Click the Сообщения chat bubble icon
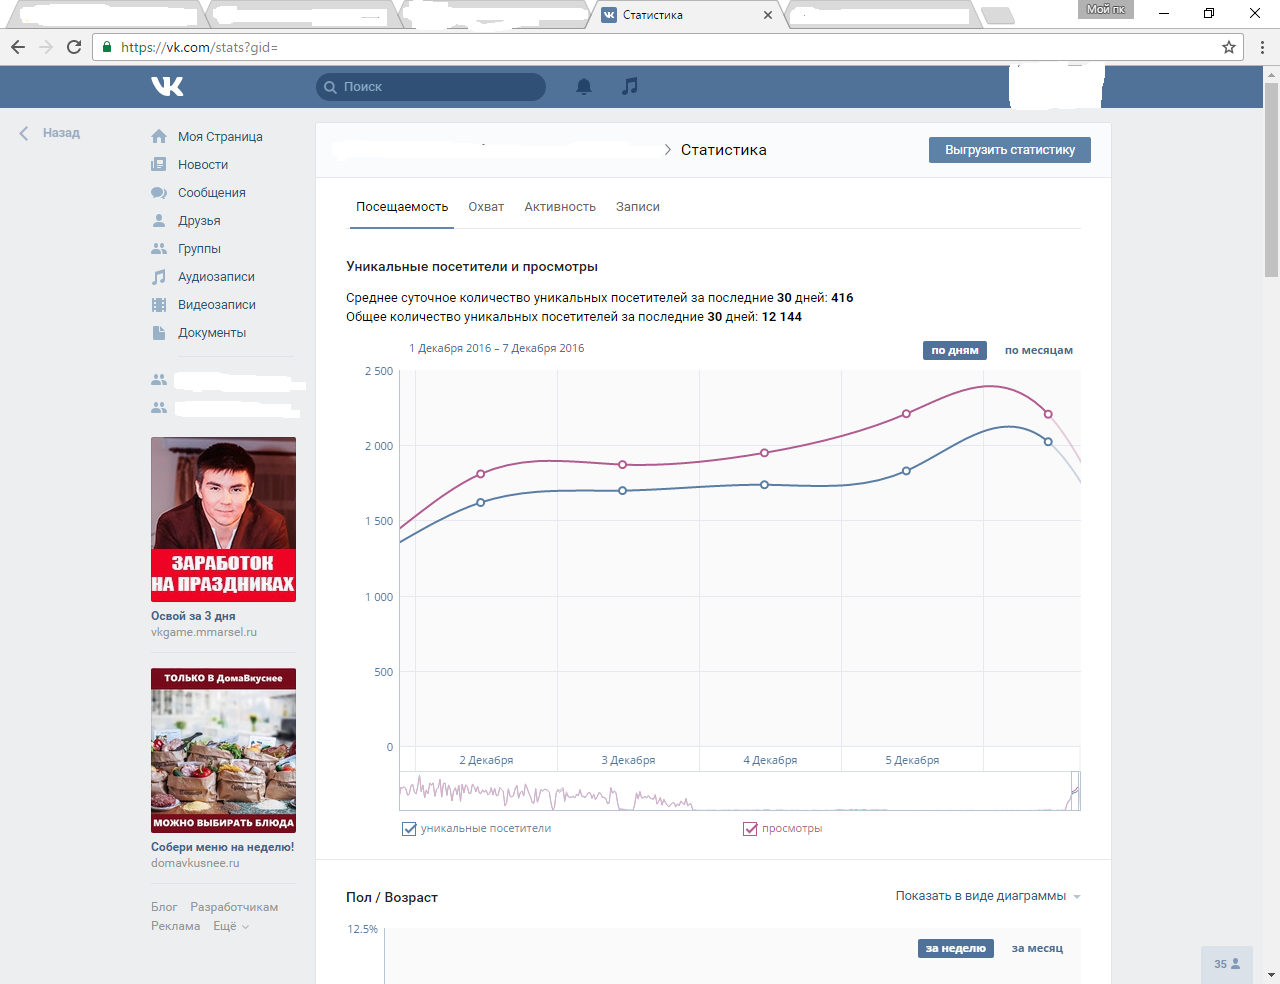 click(x=159, y=193)
